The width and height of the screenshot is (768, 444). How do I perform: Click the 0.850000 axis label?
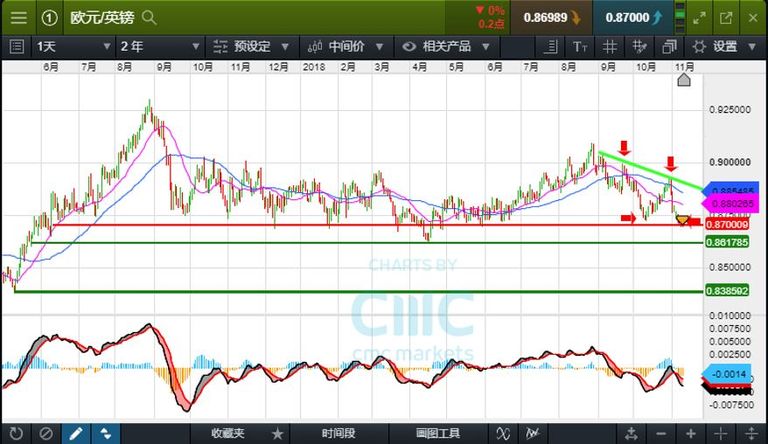click(x=730, y=267)
